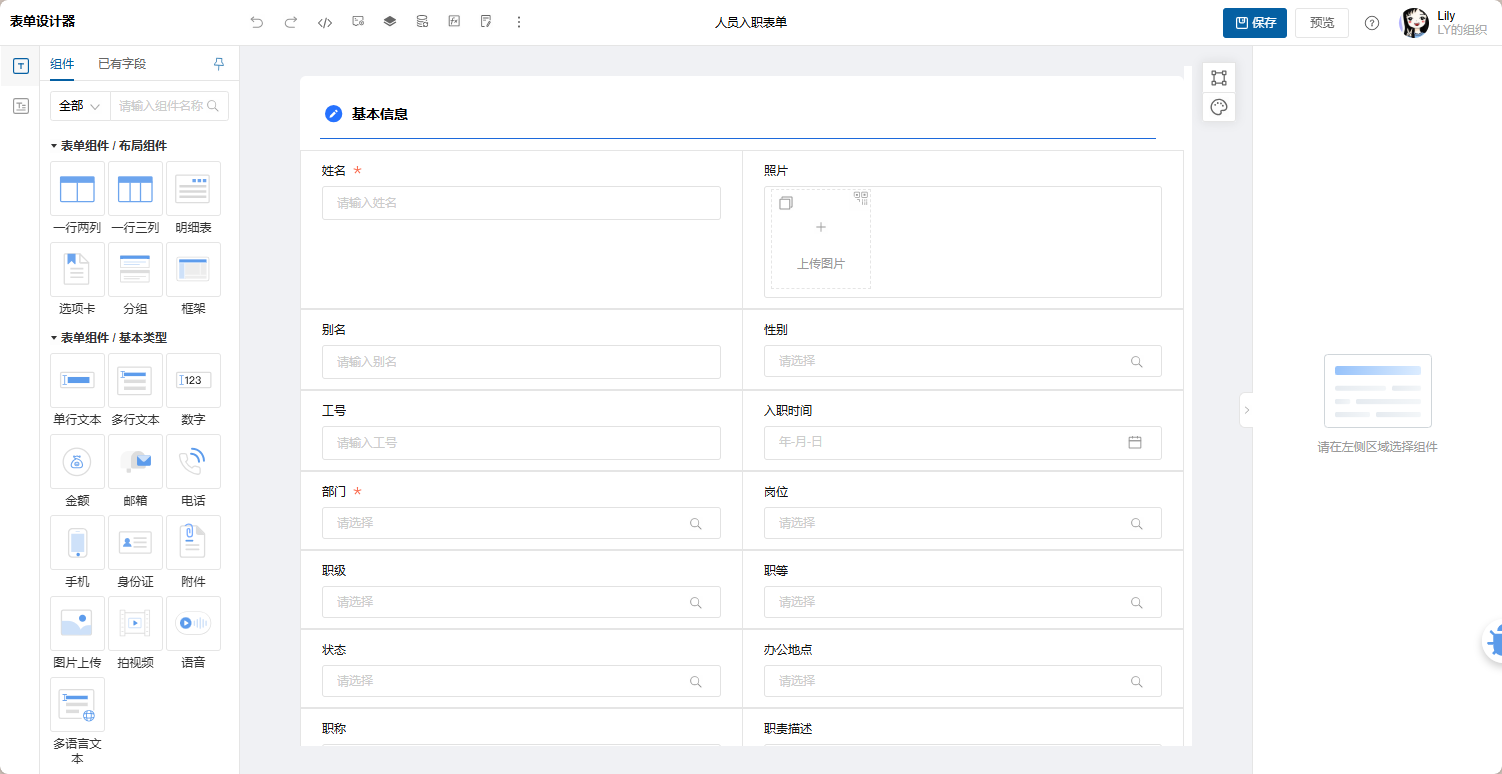Collapse the 表单组件 / 基本类型 section
This screenshot has height=774, width=1502.
point(54,338)
